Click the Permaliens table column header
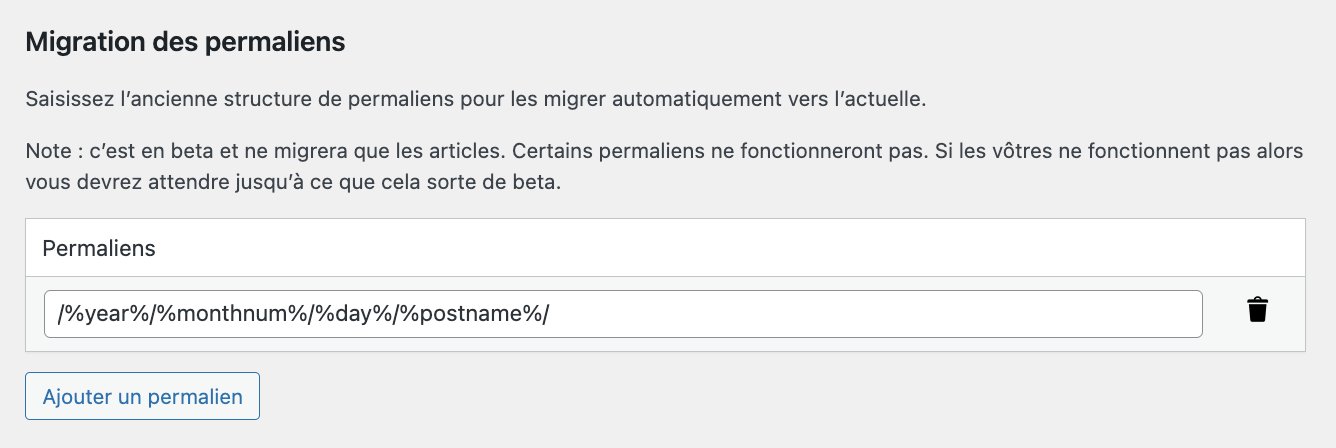Screen dimensions: 1336x448 point(99,248)
